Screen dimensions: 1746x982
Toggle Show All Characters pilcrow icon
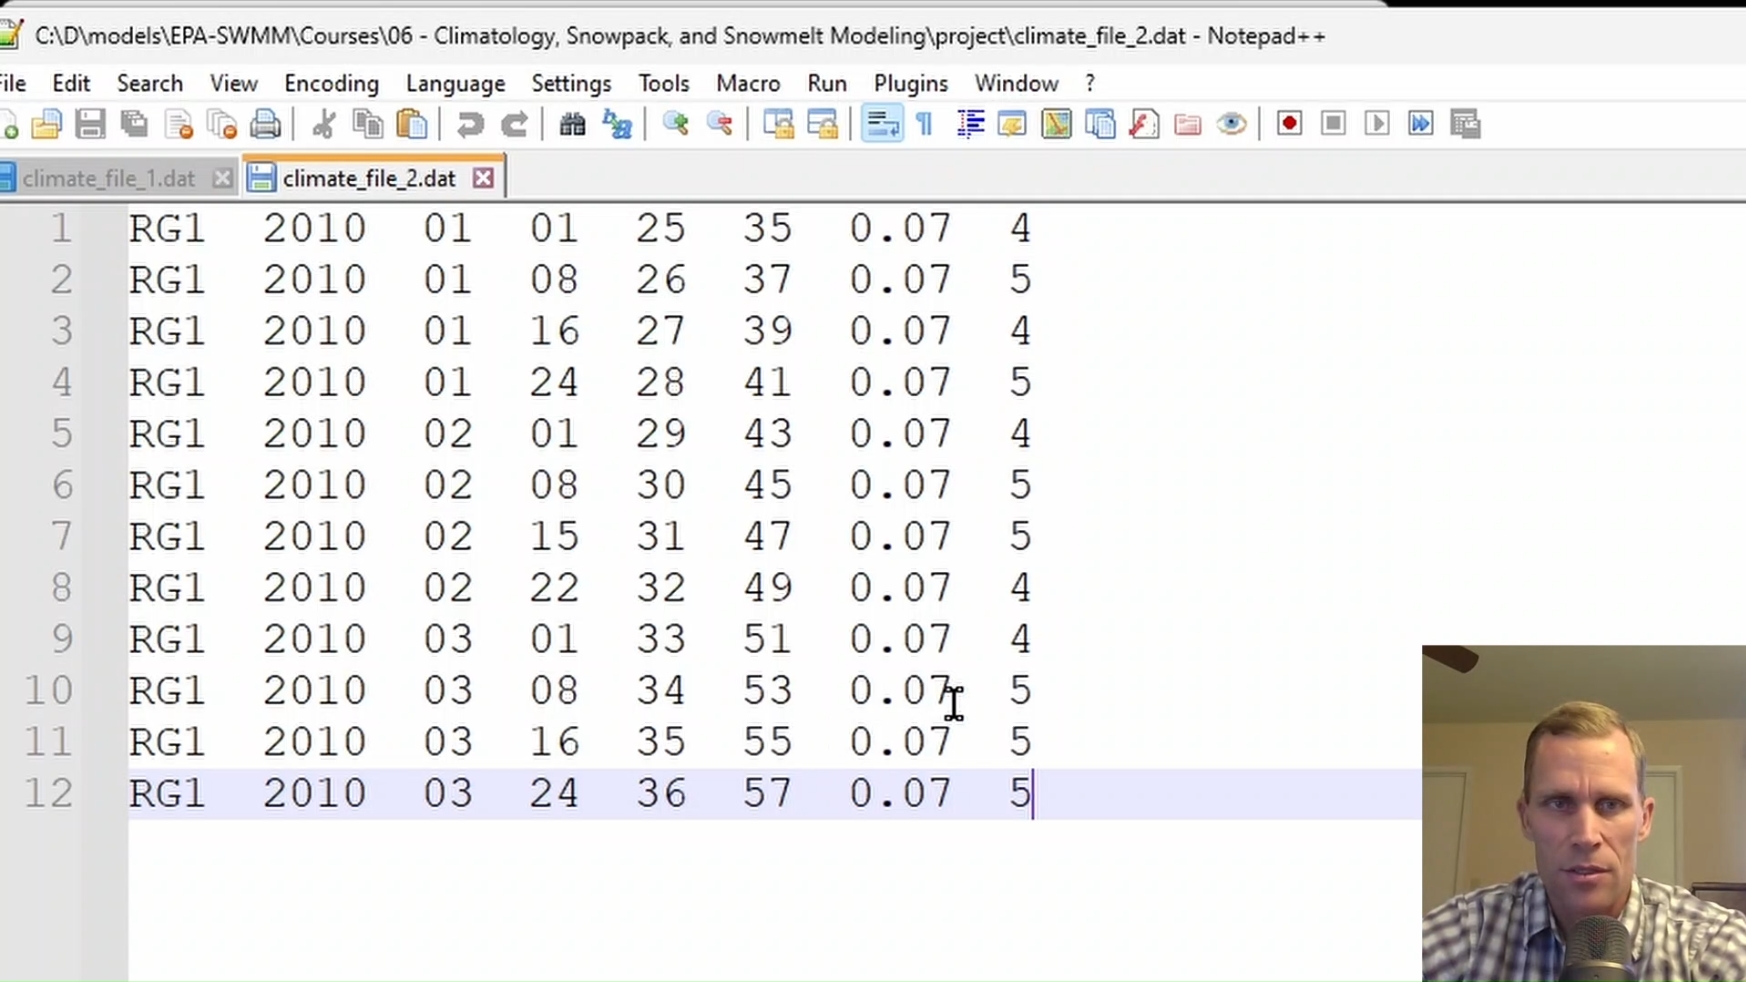coord(925,124)
